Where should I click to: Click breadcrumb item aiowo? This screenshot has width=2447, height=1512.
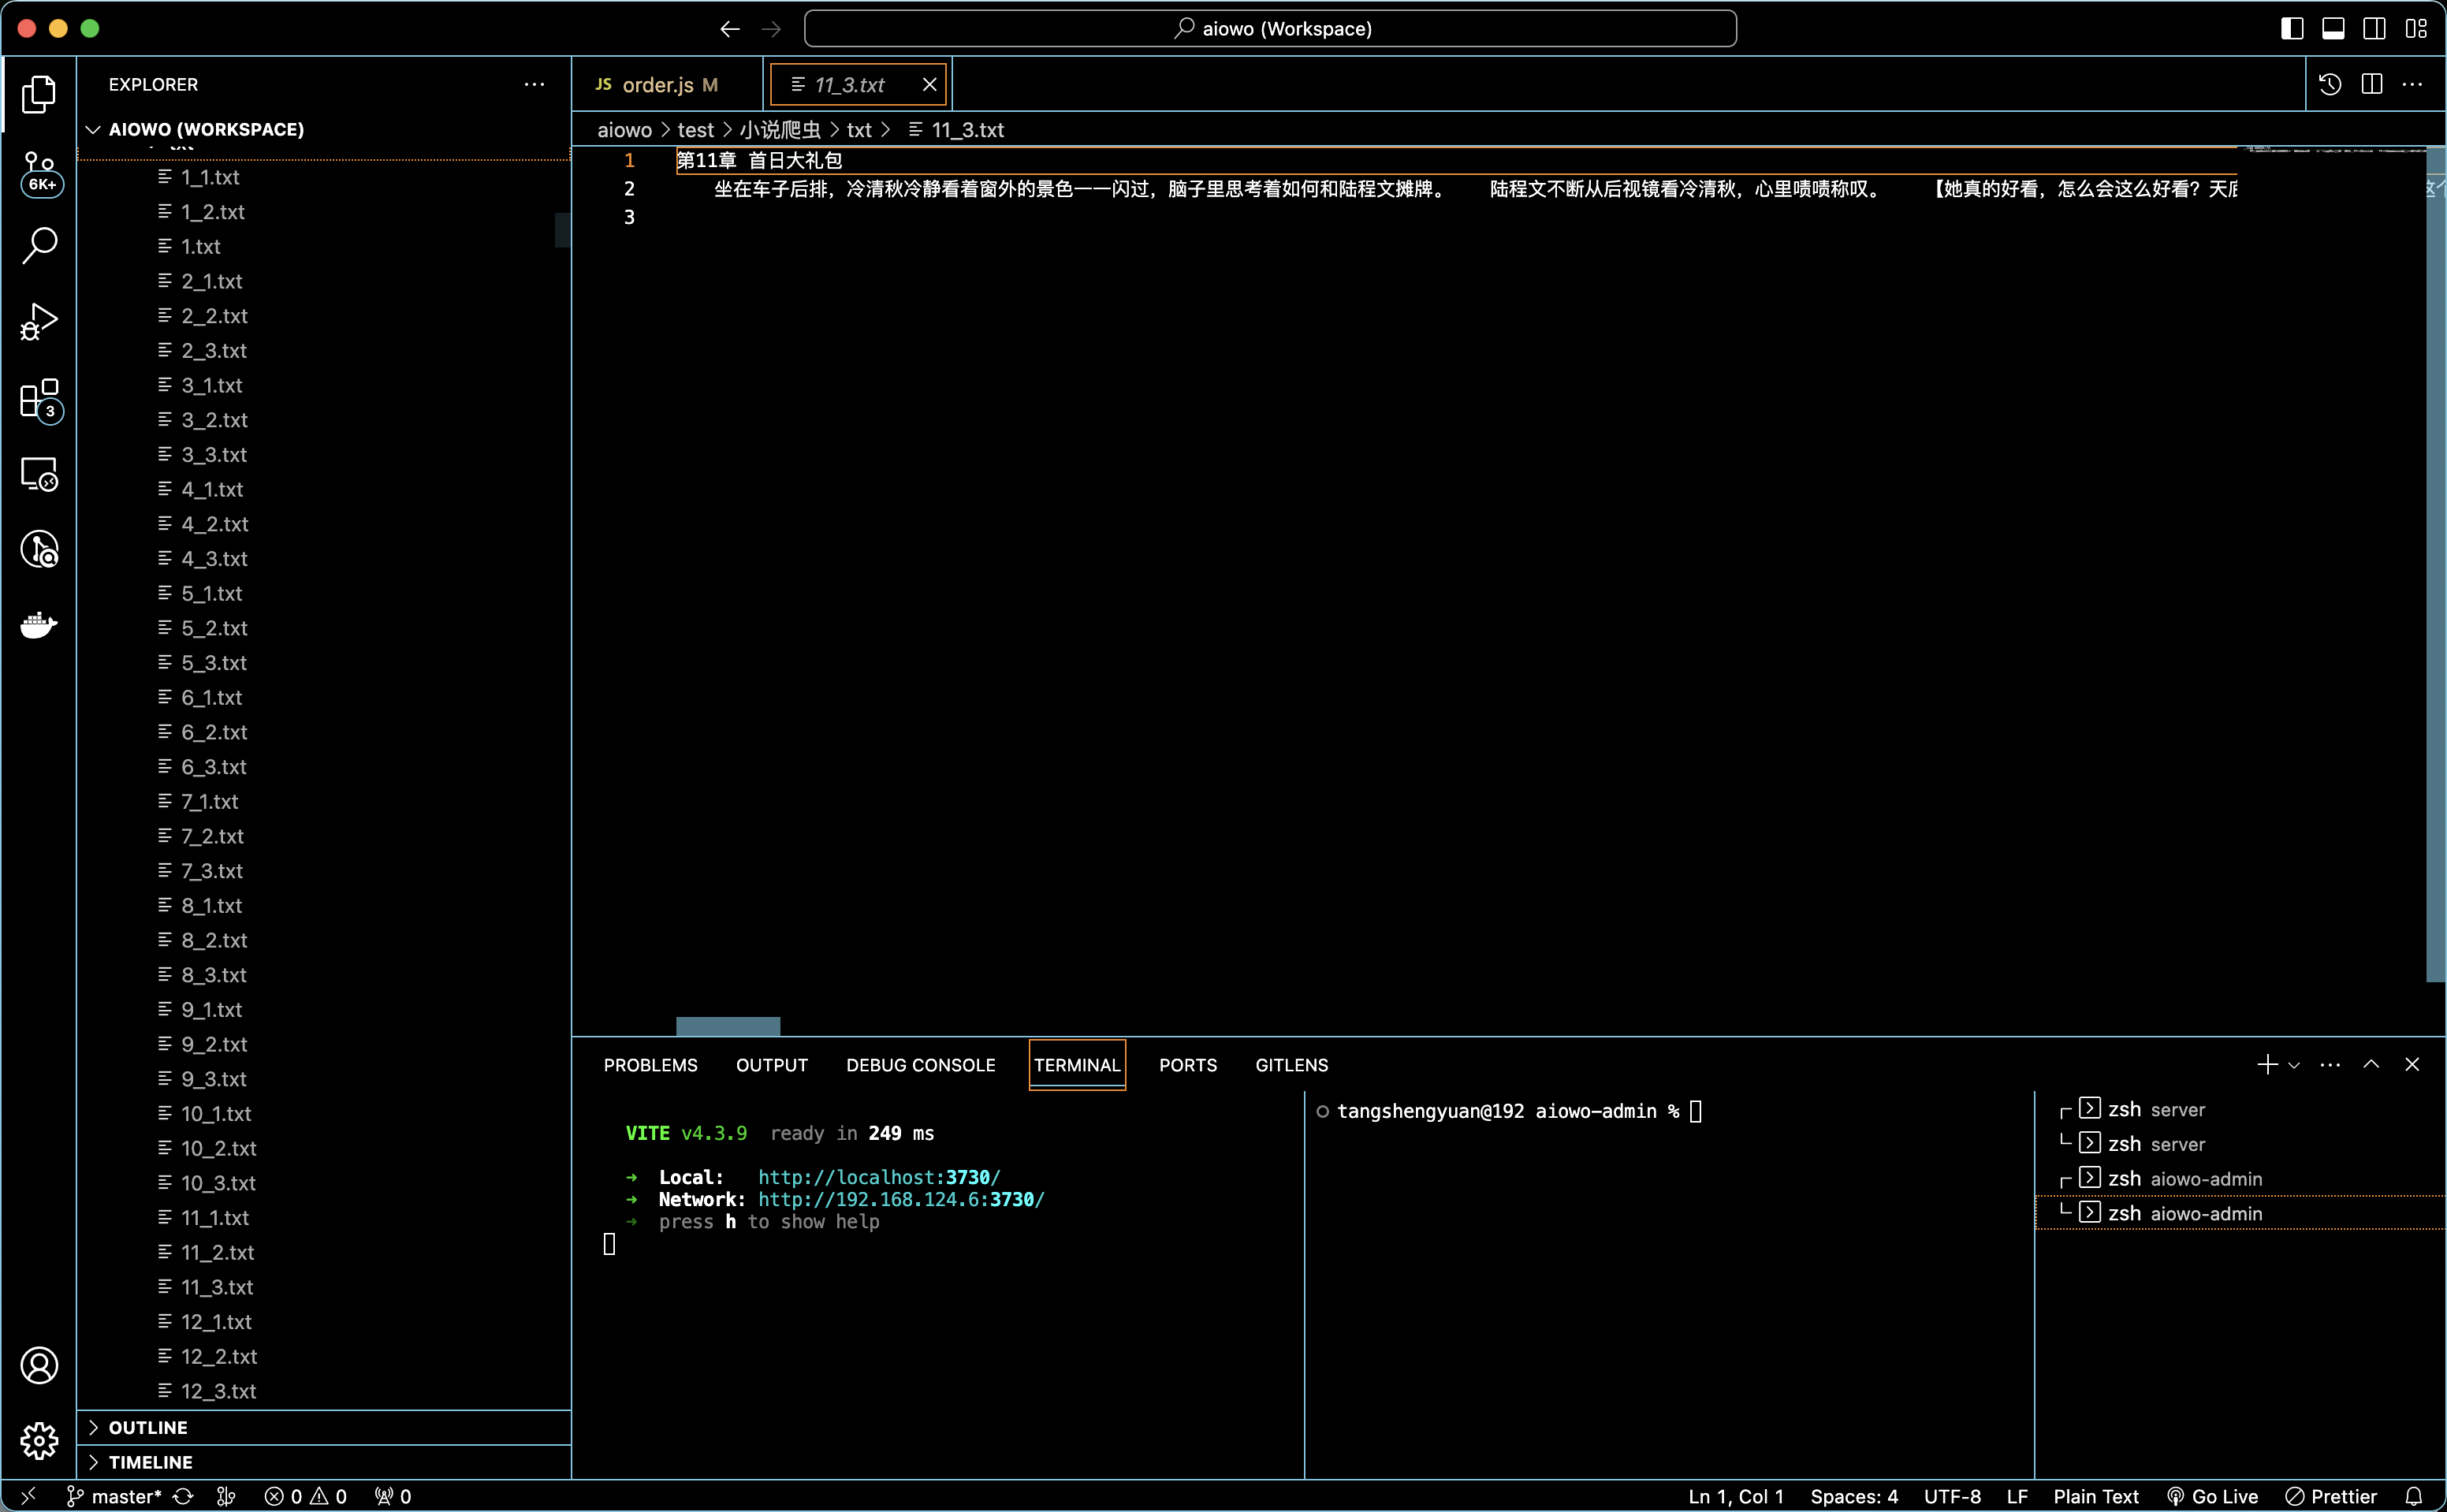point(624,130)
